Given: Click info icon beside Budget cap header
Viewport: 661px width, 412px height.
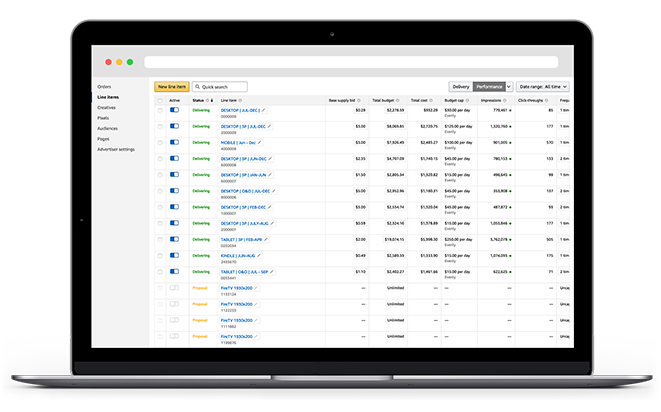Looking at the screenshot, I should click(x=467, y=100).
